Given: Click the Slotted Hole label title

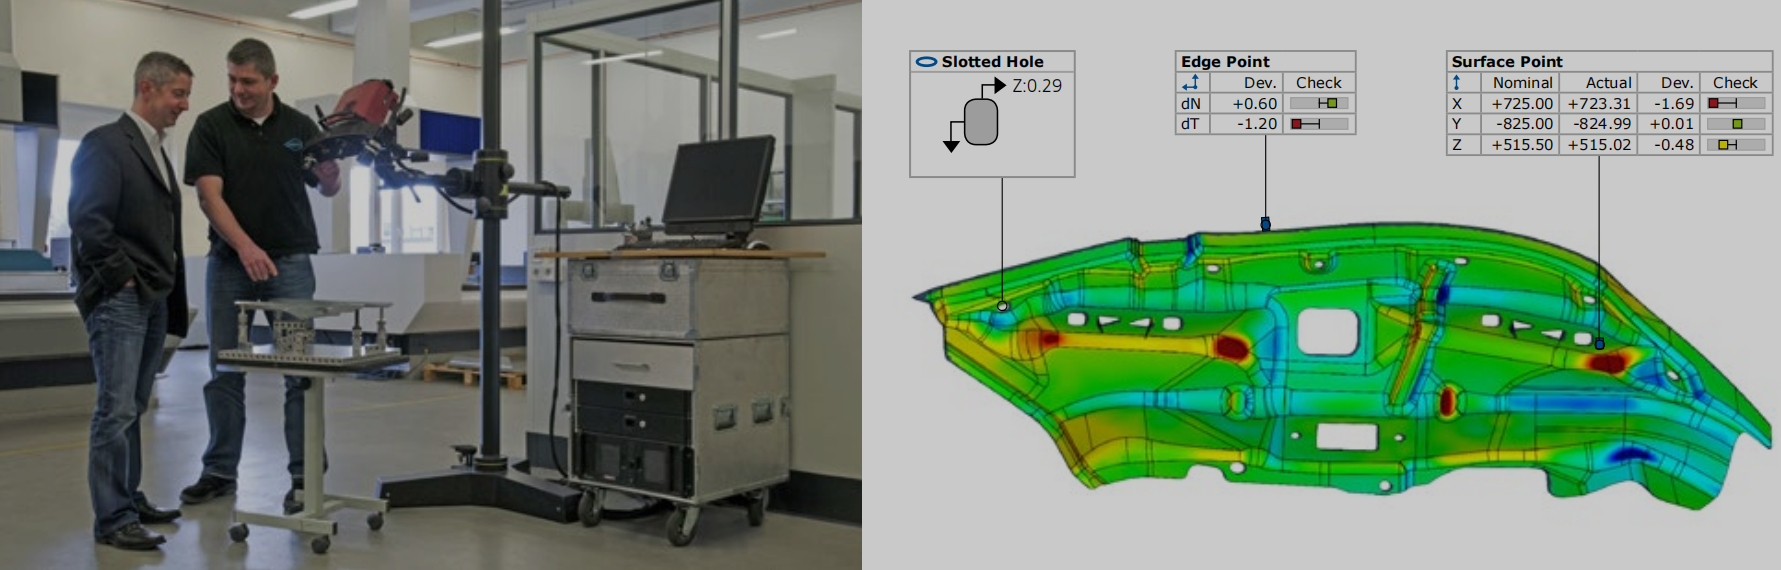Looking at the screenshot, I should [992, 62].
